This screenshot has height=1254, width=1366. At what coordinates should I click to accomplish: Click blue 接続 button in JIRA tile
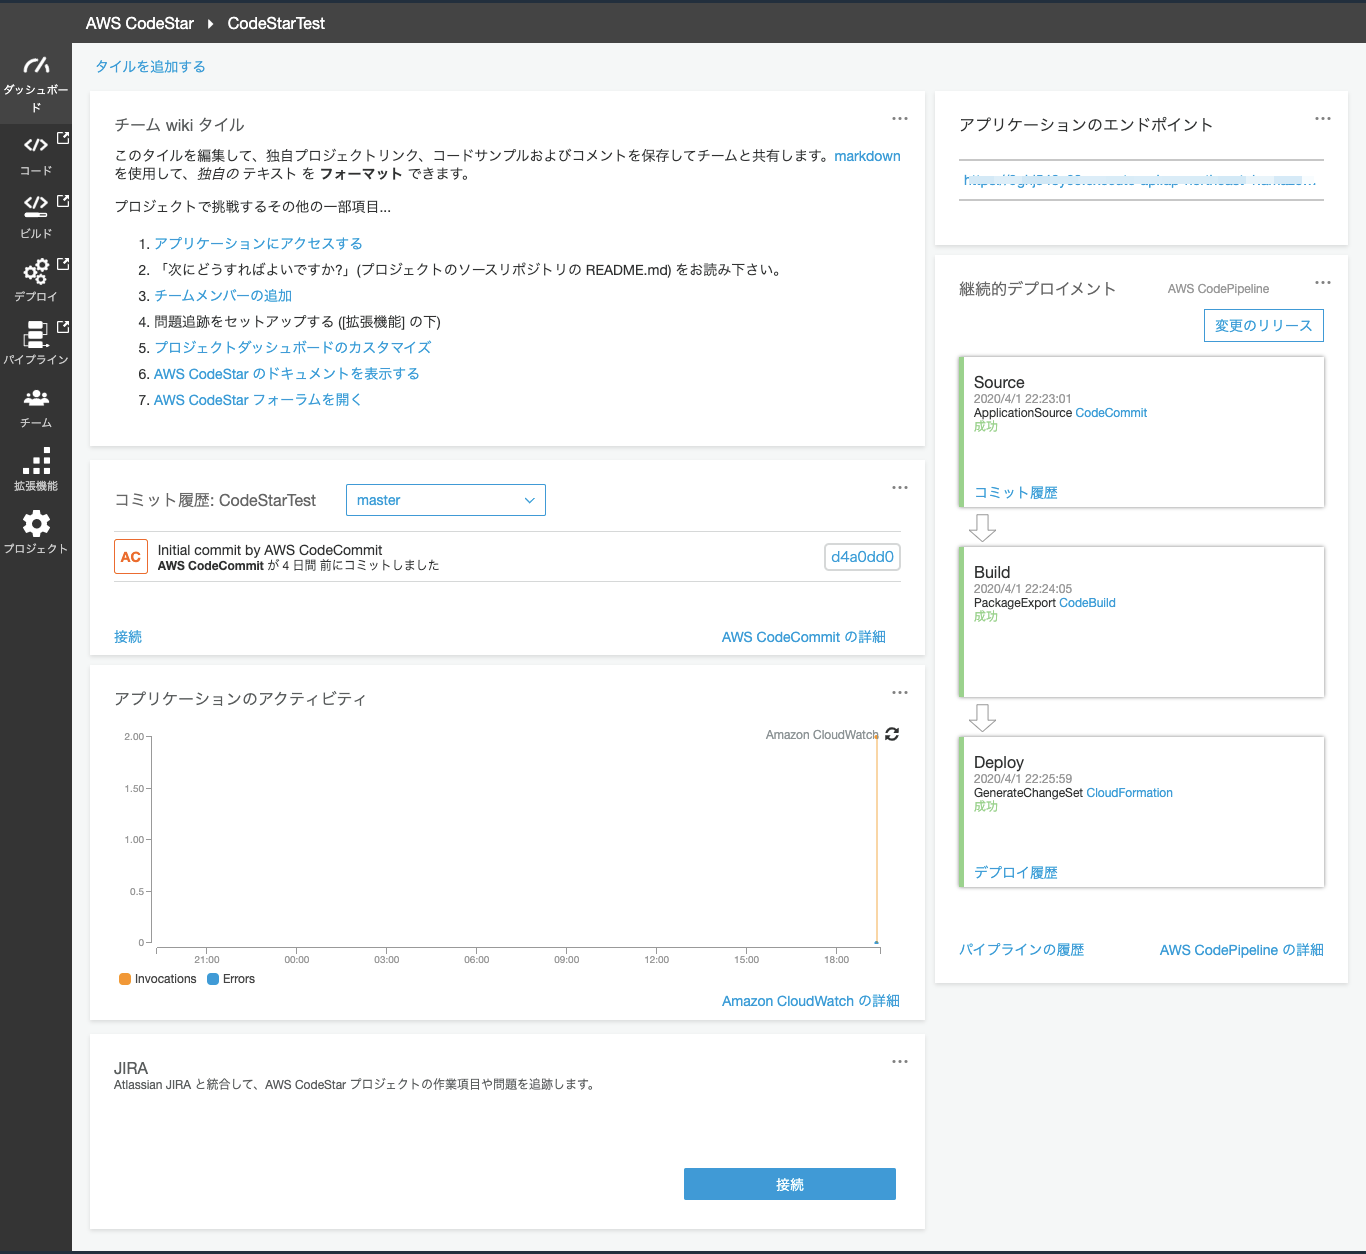(x=790, y=1184)
